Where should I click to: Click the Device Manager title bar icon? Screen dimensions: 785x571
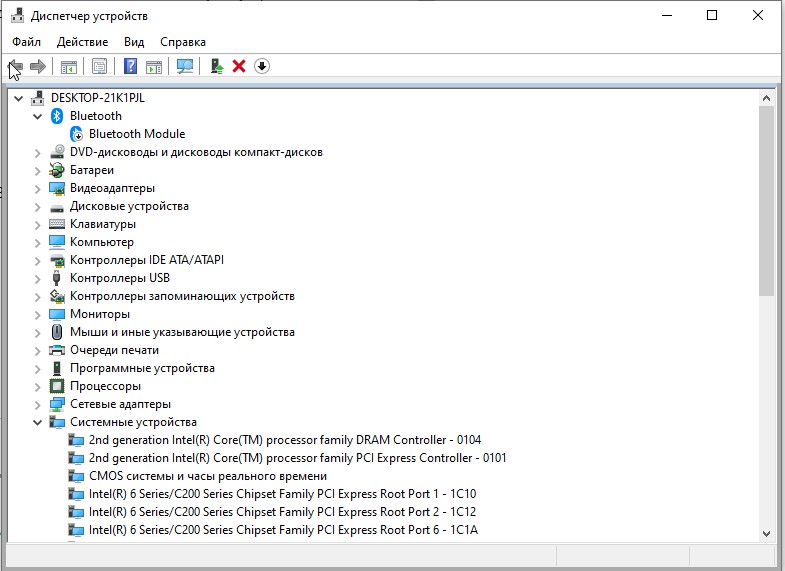click(18, 16)
